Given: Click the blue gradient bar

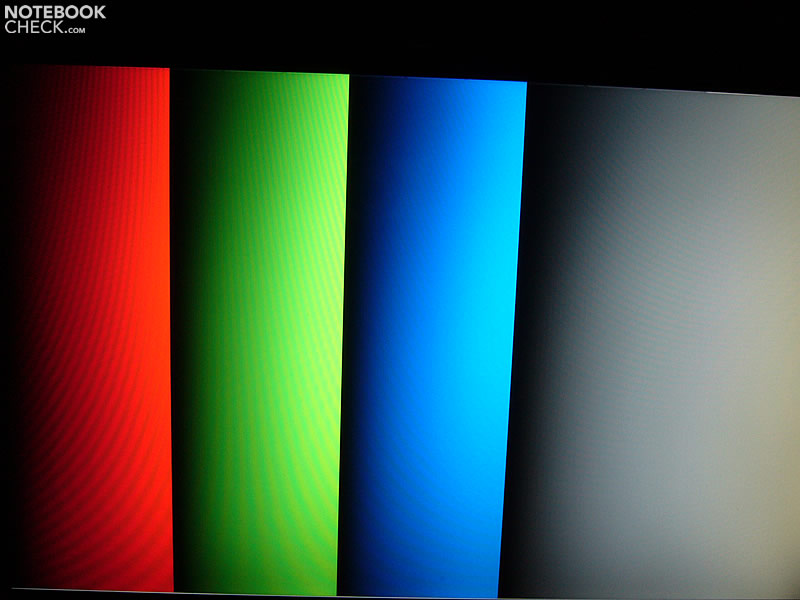Looking at the screenshot, I should [434, 337].
